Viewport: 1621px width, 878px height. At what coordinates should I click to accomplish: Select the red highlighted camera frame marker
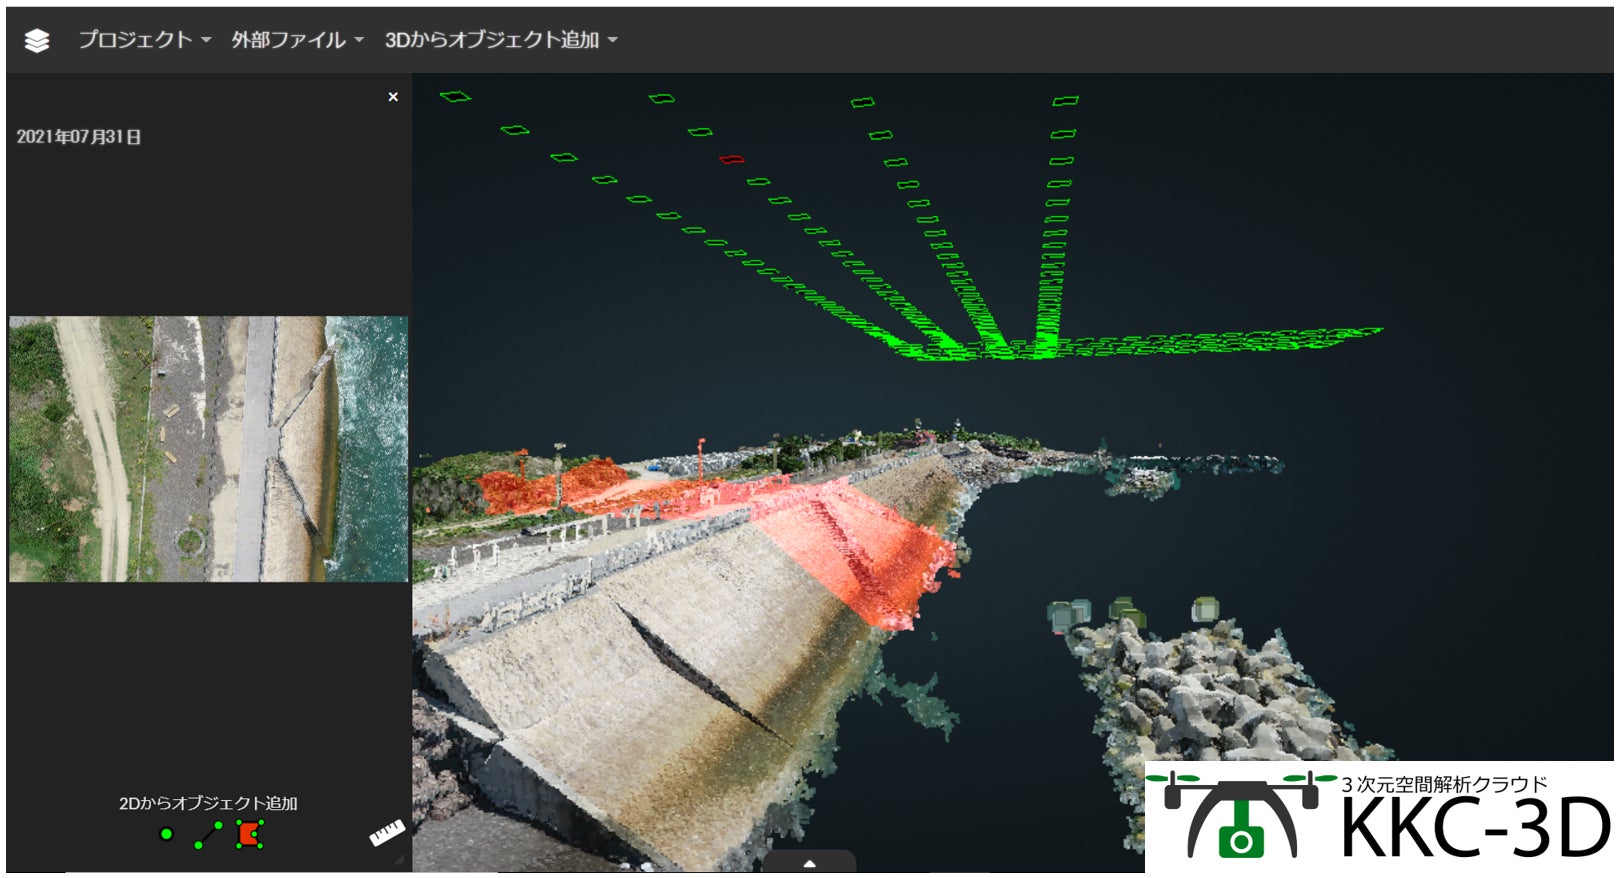point(732,160)
